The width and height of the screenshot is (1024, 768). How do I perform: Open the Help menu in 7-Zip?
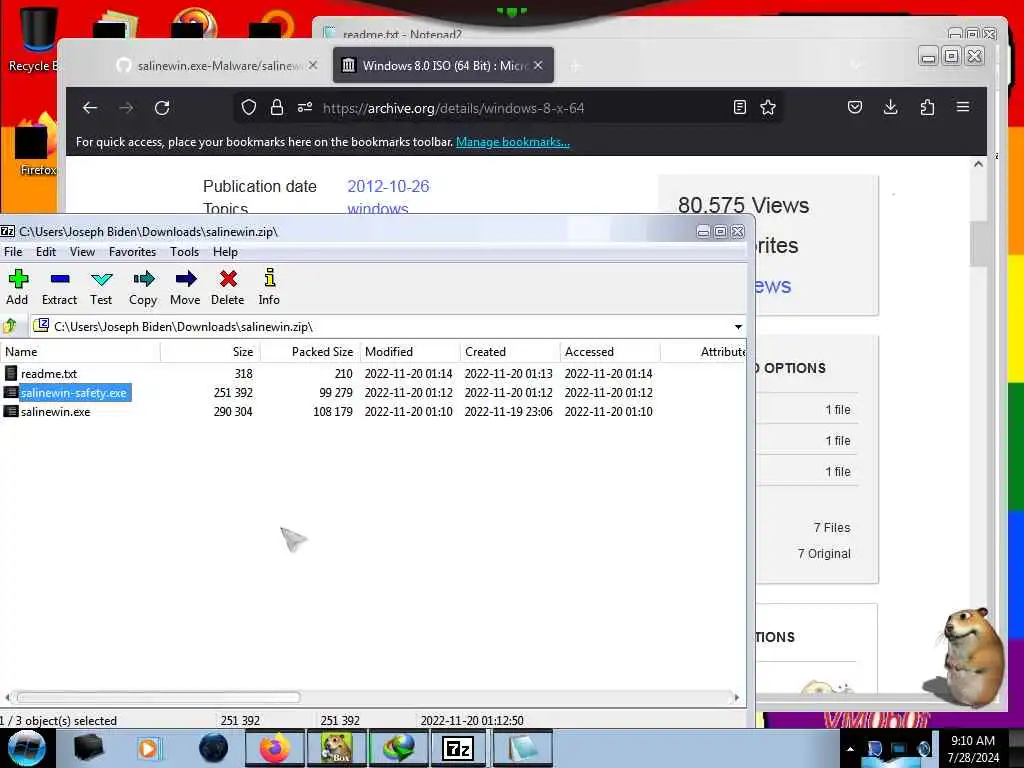[225, 251]
